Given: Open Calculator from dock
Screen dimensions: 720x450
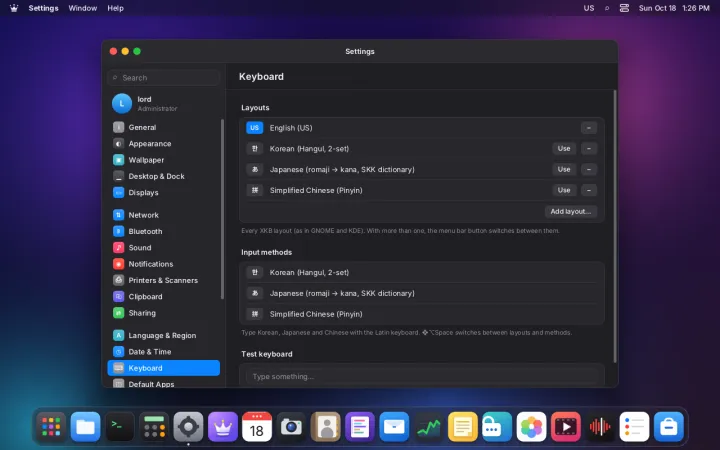Looking at the screenshot, I should pyautogui.click(x=154, y=427).
